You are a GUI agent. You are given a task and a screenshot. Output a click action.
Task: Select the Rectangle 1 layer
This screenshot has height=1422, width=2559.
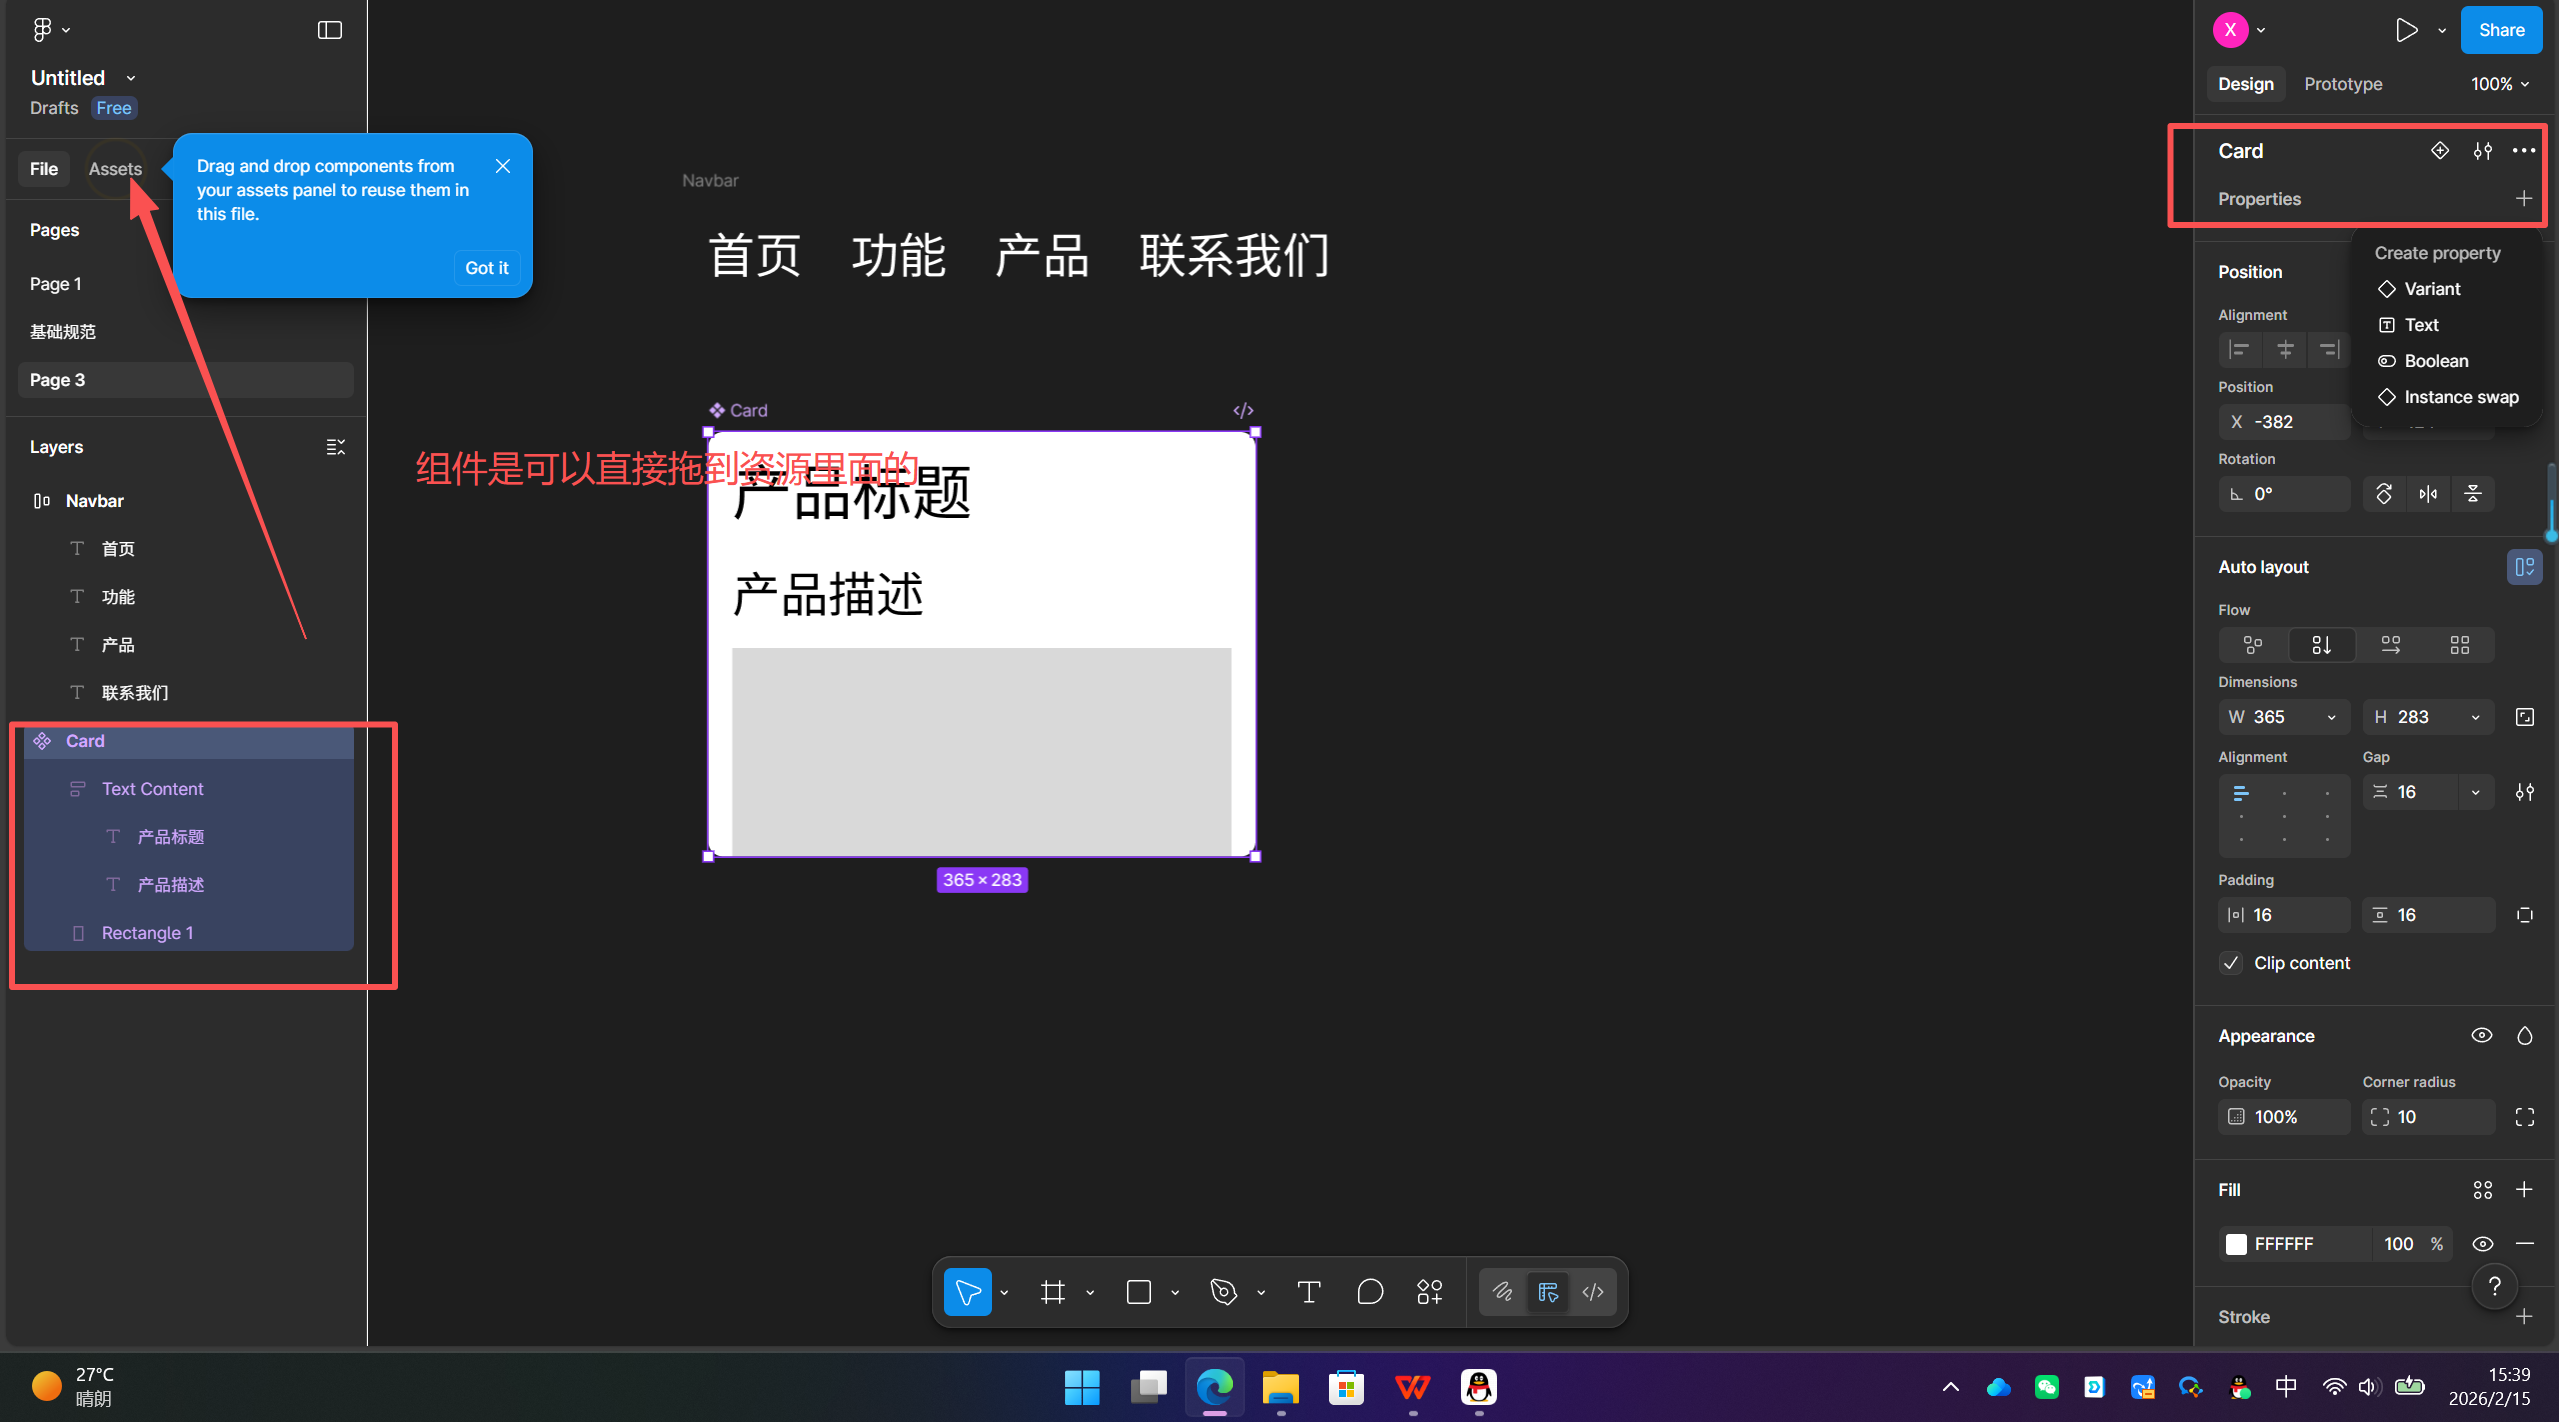click(x=147, y=932)
